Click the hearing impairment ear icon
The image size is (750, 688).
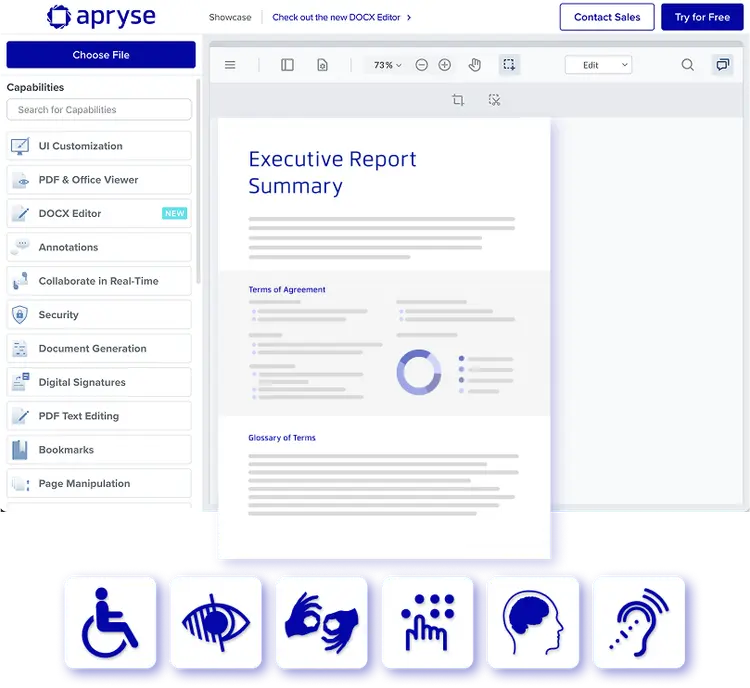click(639, 622)
